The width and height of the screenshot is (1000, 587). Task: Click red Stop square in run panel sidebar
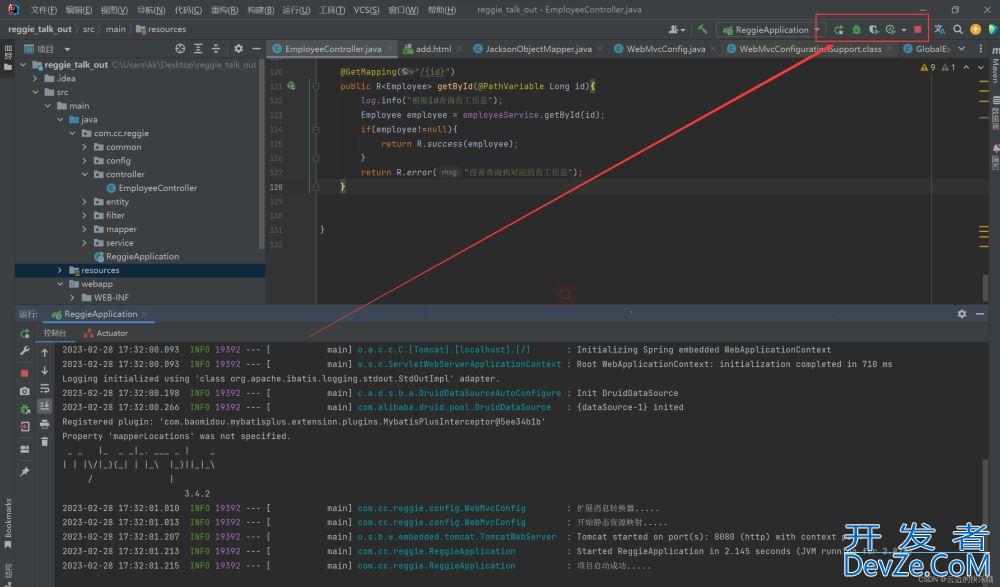[x=25, y=373]
